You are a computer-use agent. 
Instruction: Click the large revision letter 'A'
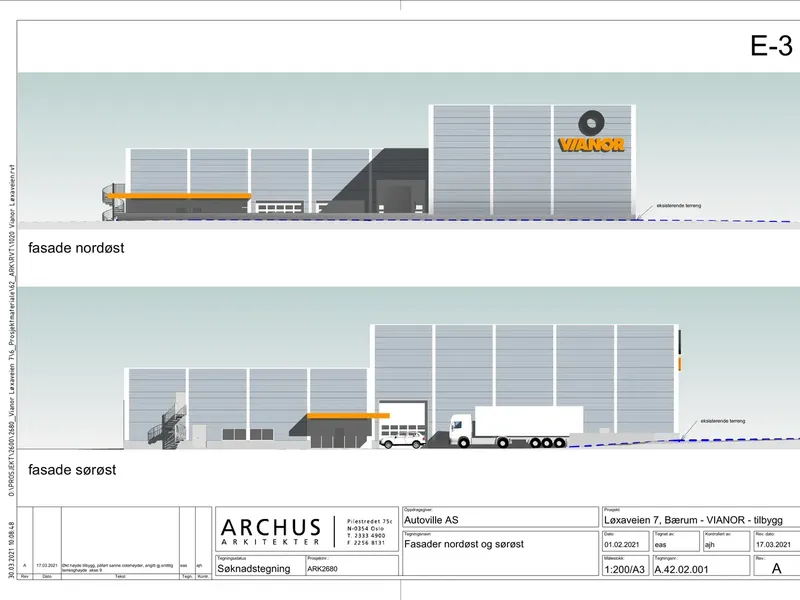(777, 569)
